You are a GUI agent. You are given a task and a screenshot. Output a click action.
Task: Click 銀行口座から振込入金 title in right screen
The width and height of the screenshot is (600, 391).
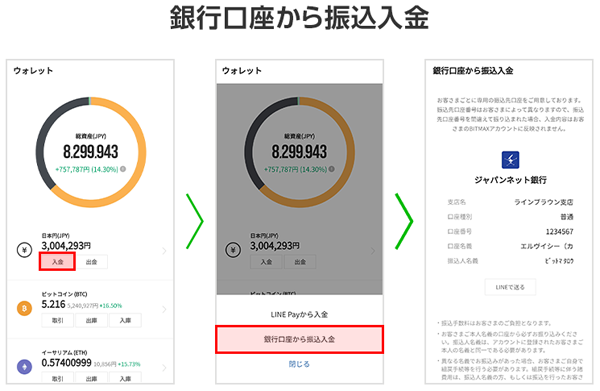pyautogui.click(x=473, y=71)
